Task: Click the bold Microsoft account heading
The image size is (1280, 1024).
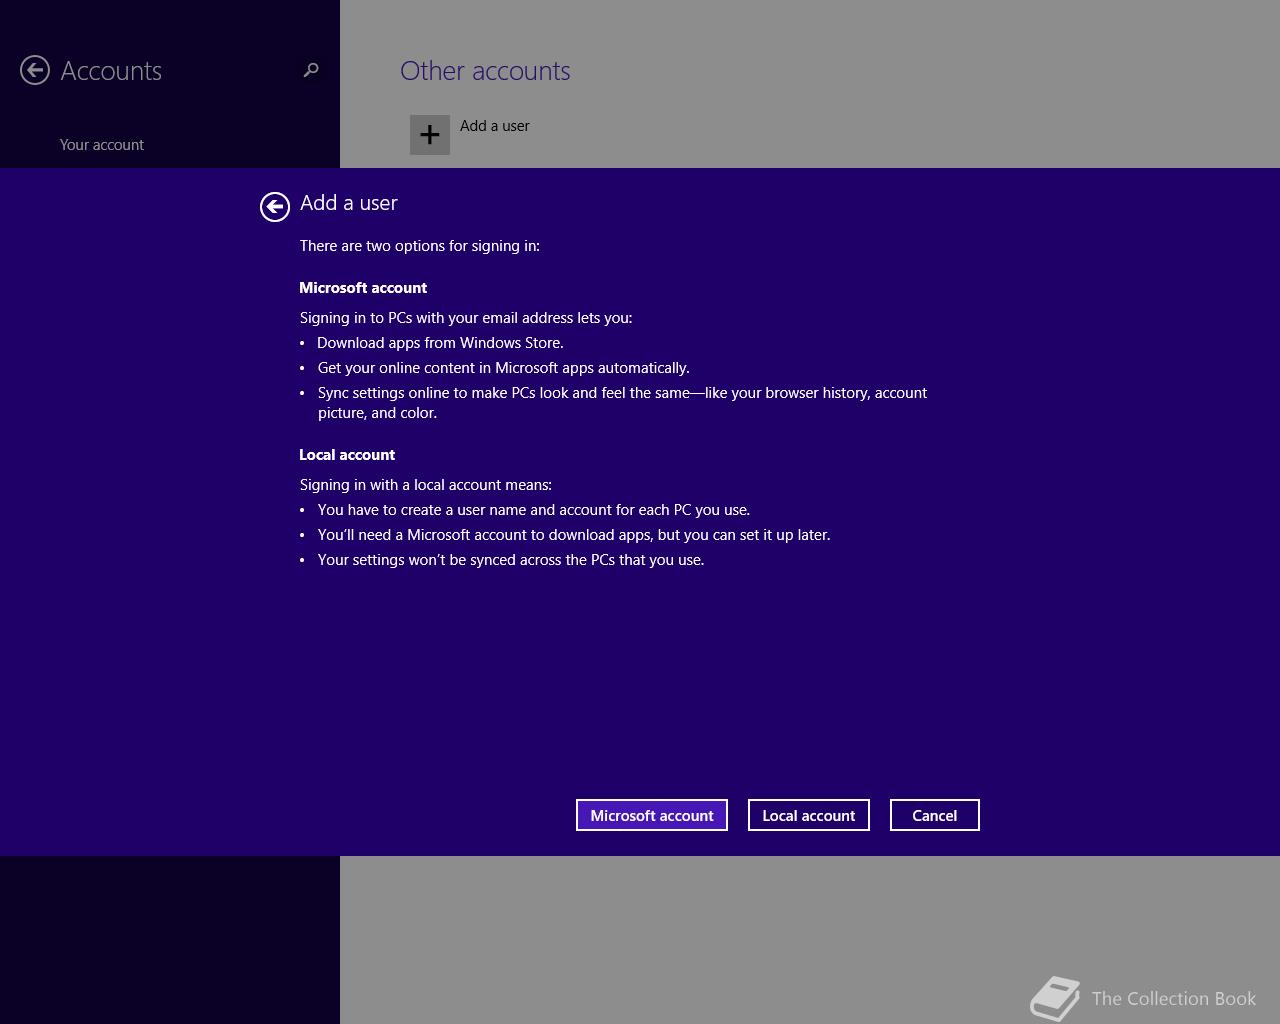Action: pyautogui.click(x=363, y=288)
